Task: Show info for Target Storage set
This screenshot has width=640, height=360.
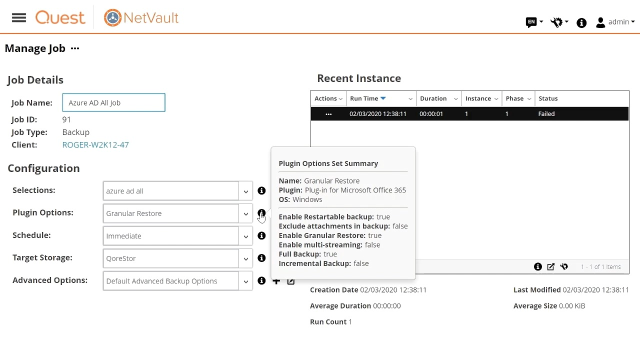Action: pos(262,258)
